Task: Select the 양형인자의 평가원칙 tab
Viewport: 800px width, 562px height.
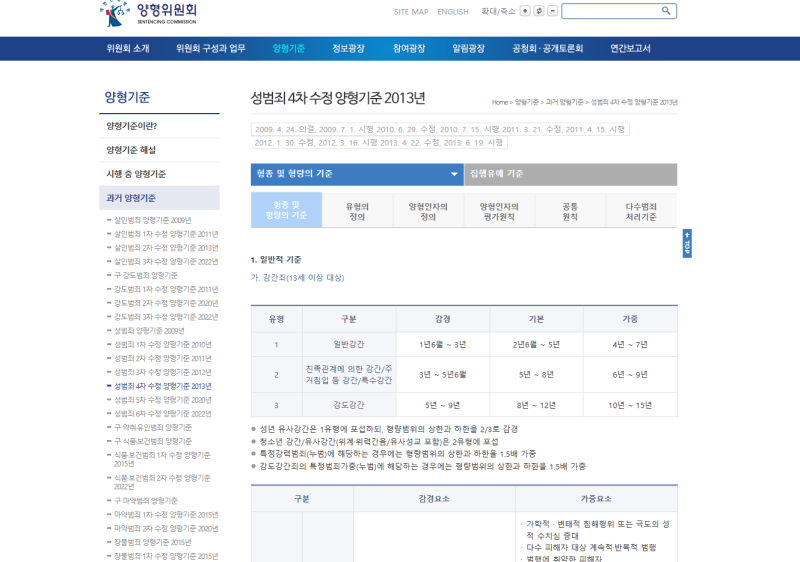Action: click(x=499, y=211)
